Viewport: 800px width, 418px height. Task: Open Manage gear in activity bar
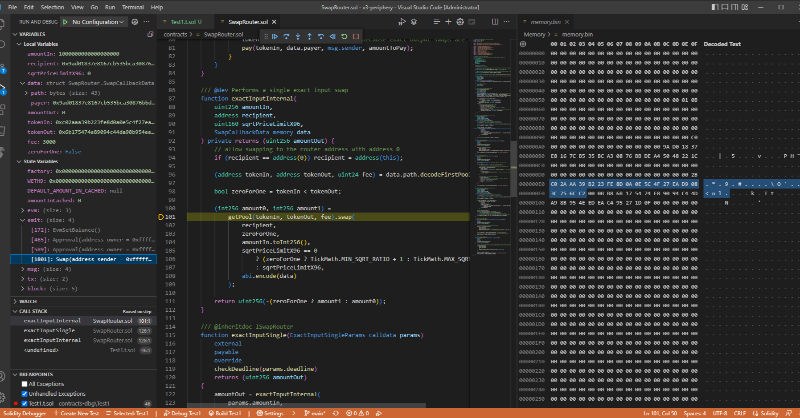[x=3, y=397]
